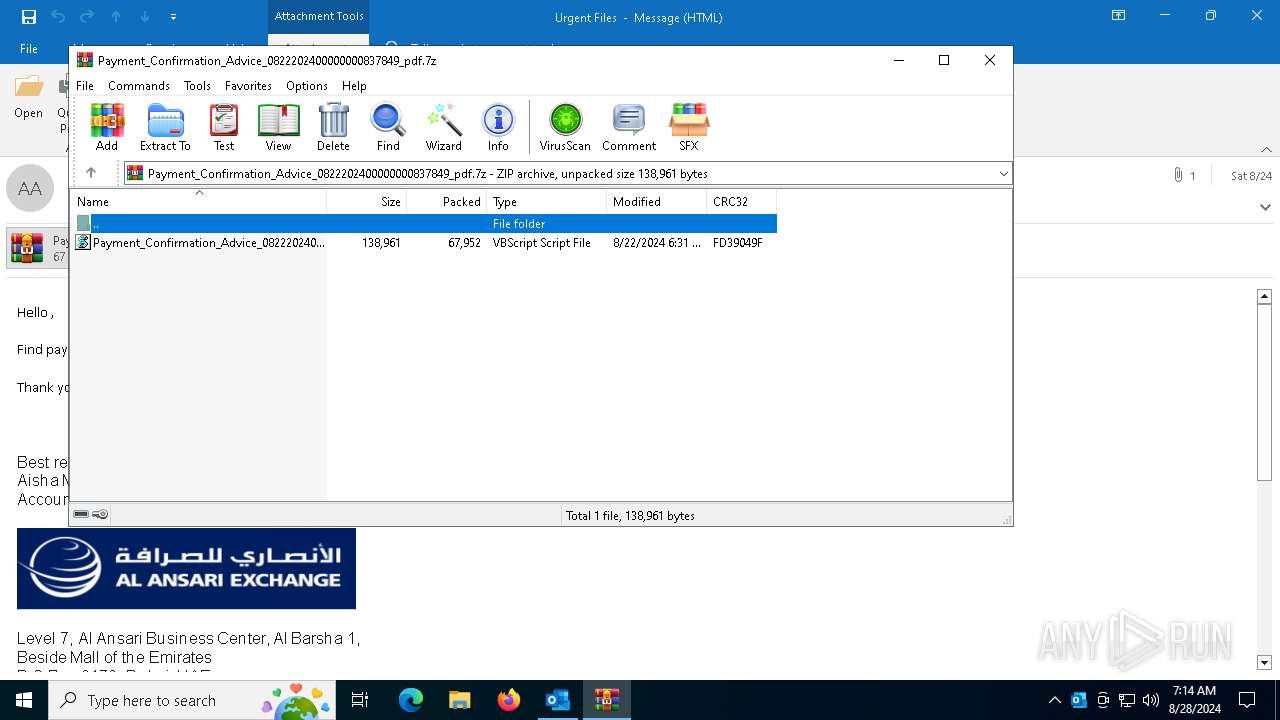Click 'Total 1 file, 138,961 bytes' status text

pyautogui.click(x=630, y=515)
